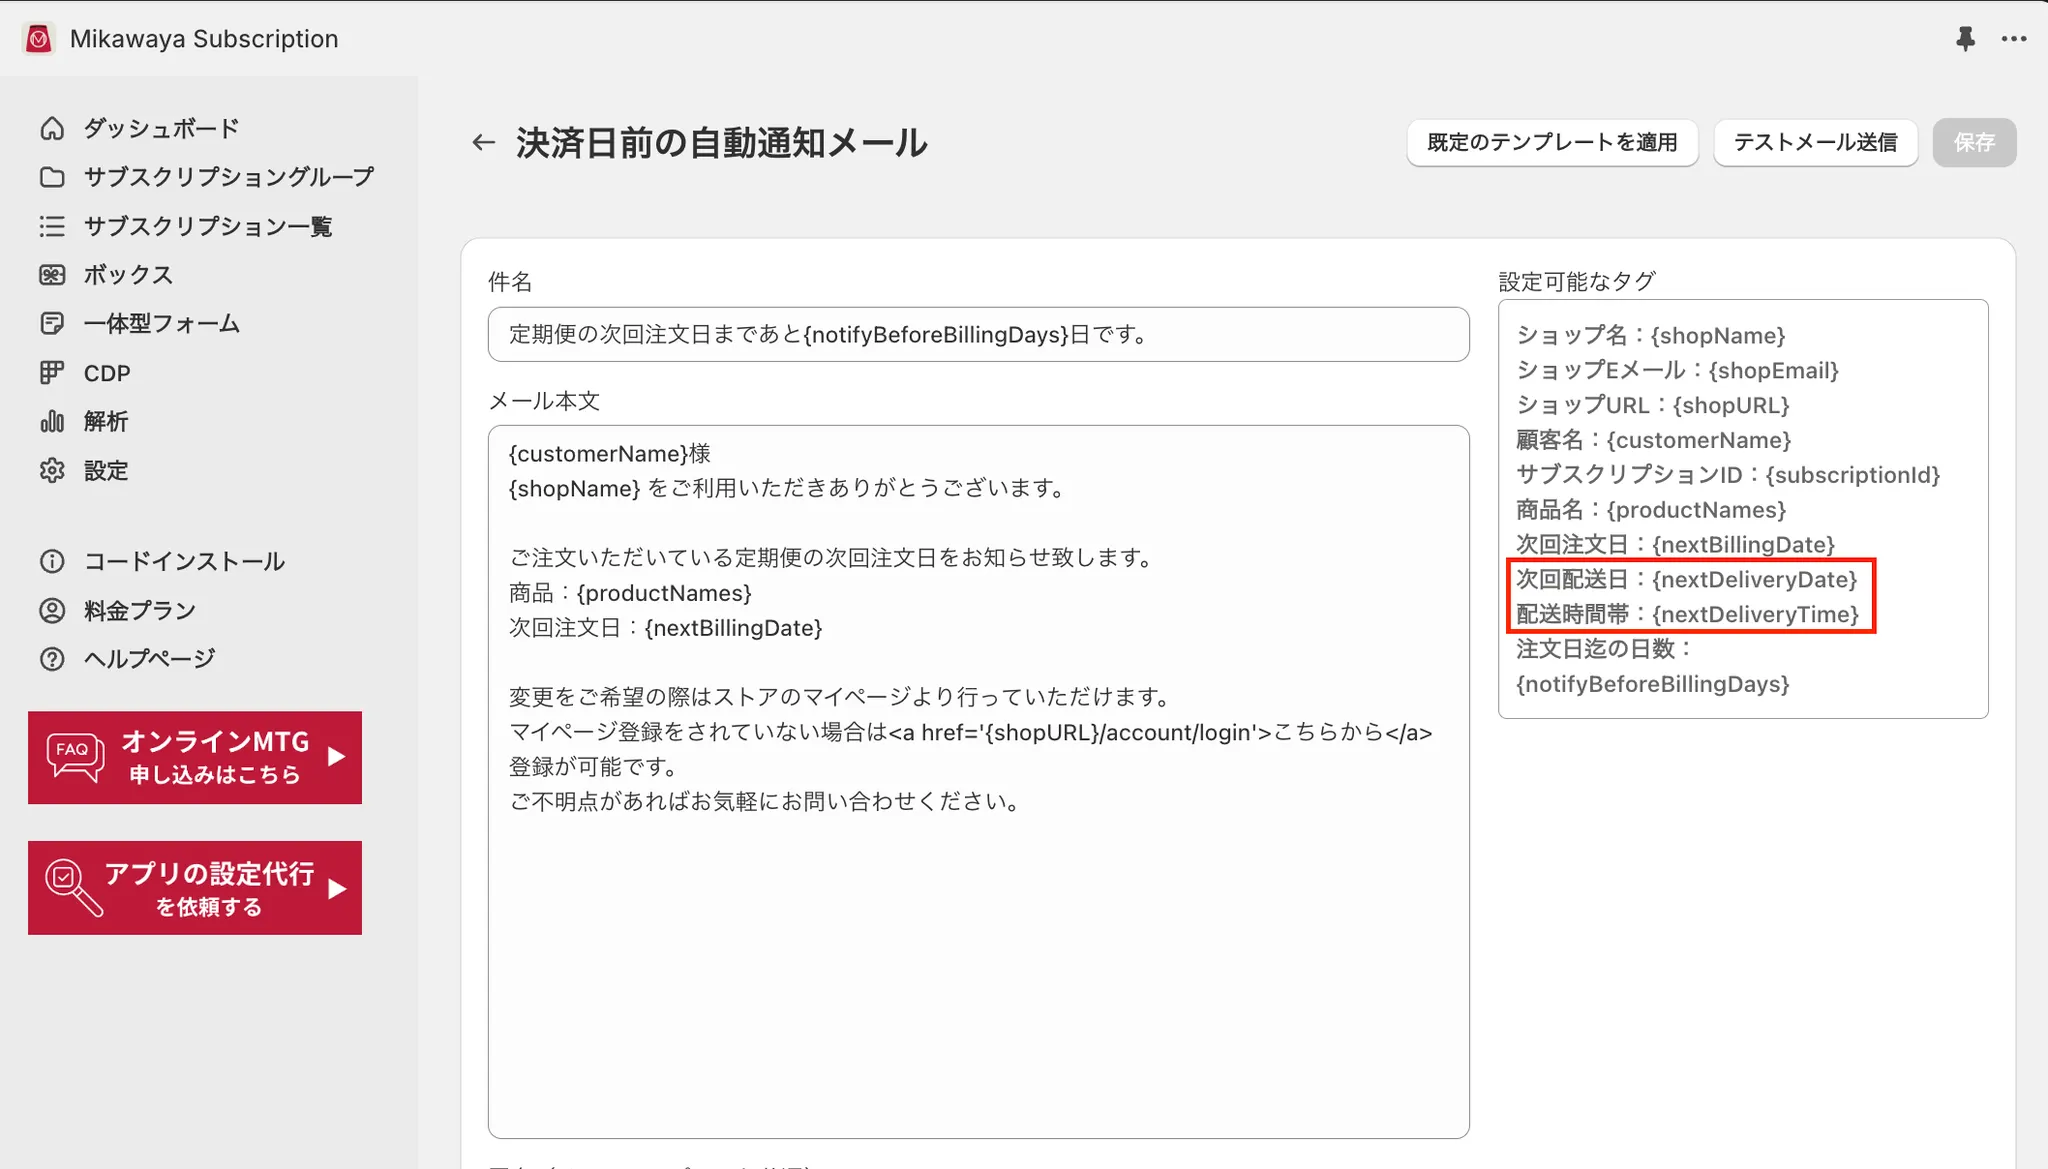Click 既定のテンプレートを適用 button
Image resolution: width=2048 pixels, height=1169 pixels.
coord(1552,142)
